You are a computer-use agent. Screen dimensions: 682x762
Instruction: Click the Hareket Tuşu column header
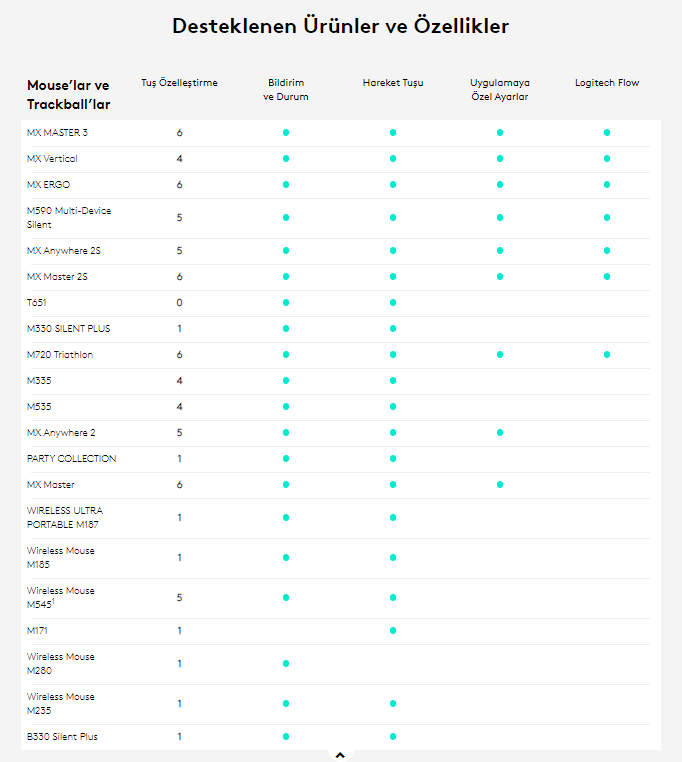click(393, 83)
